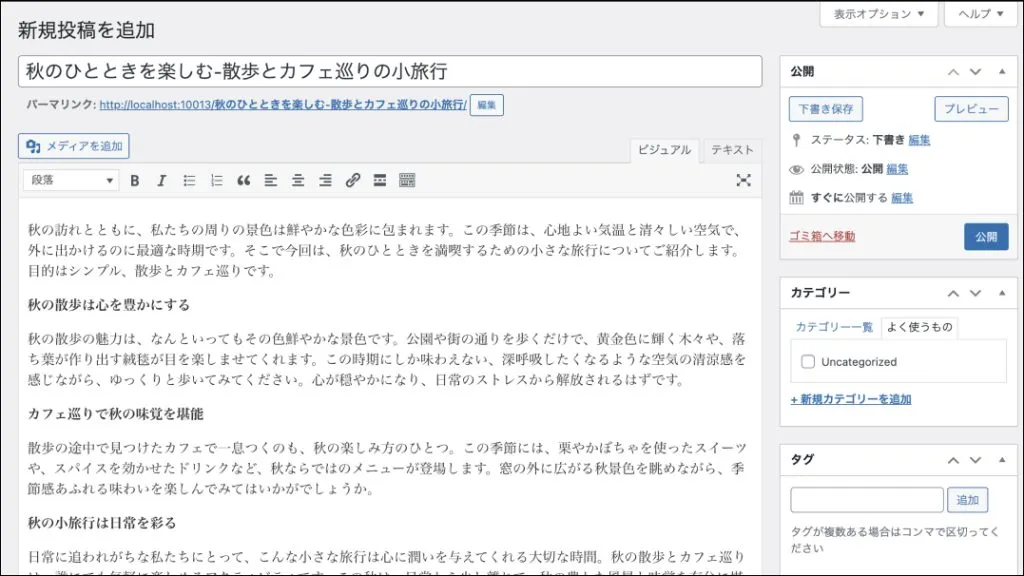Insert or edit link
This screenshot has height=576, width=1024.
[353, 181]
